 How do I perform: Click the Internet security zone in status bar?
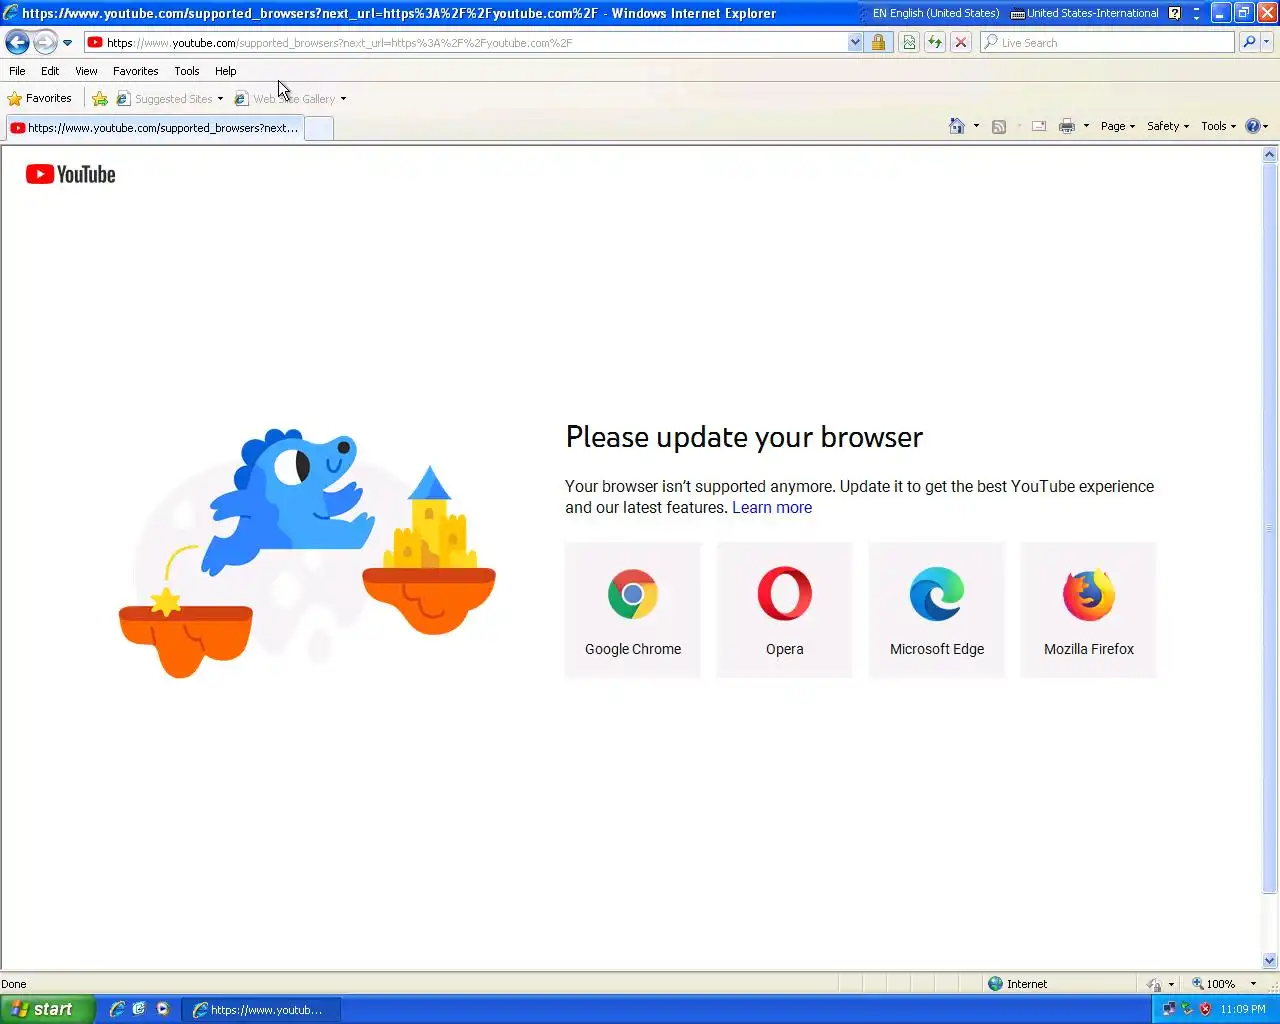coord(1018,984)
